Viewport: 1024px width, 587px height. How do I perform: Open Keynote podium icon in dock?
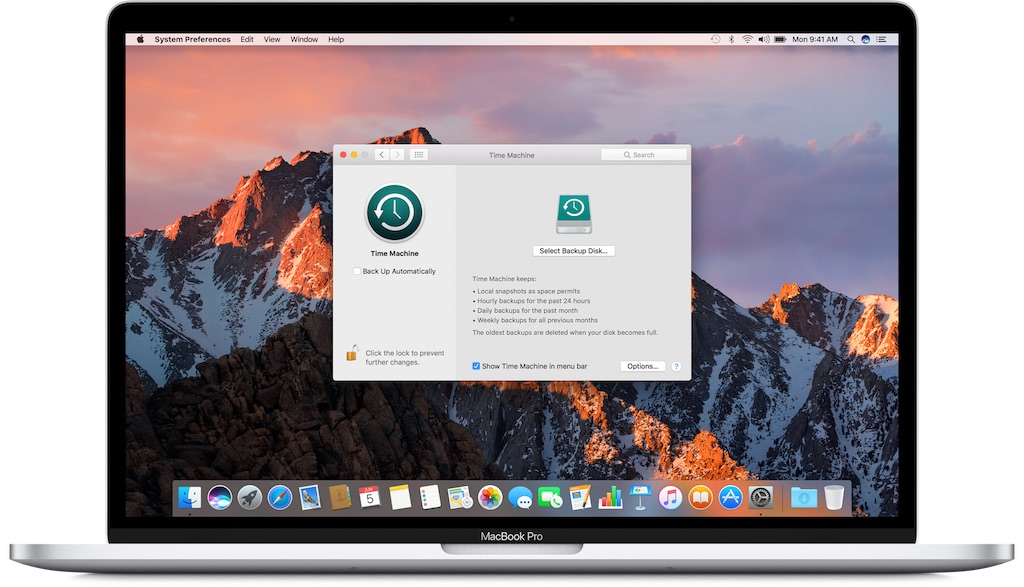[640, 498]
